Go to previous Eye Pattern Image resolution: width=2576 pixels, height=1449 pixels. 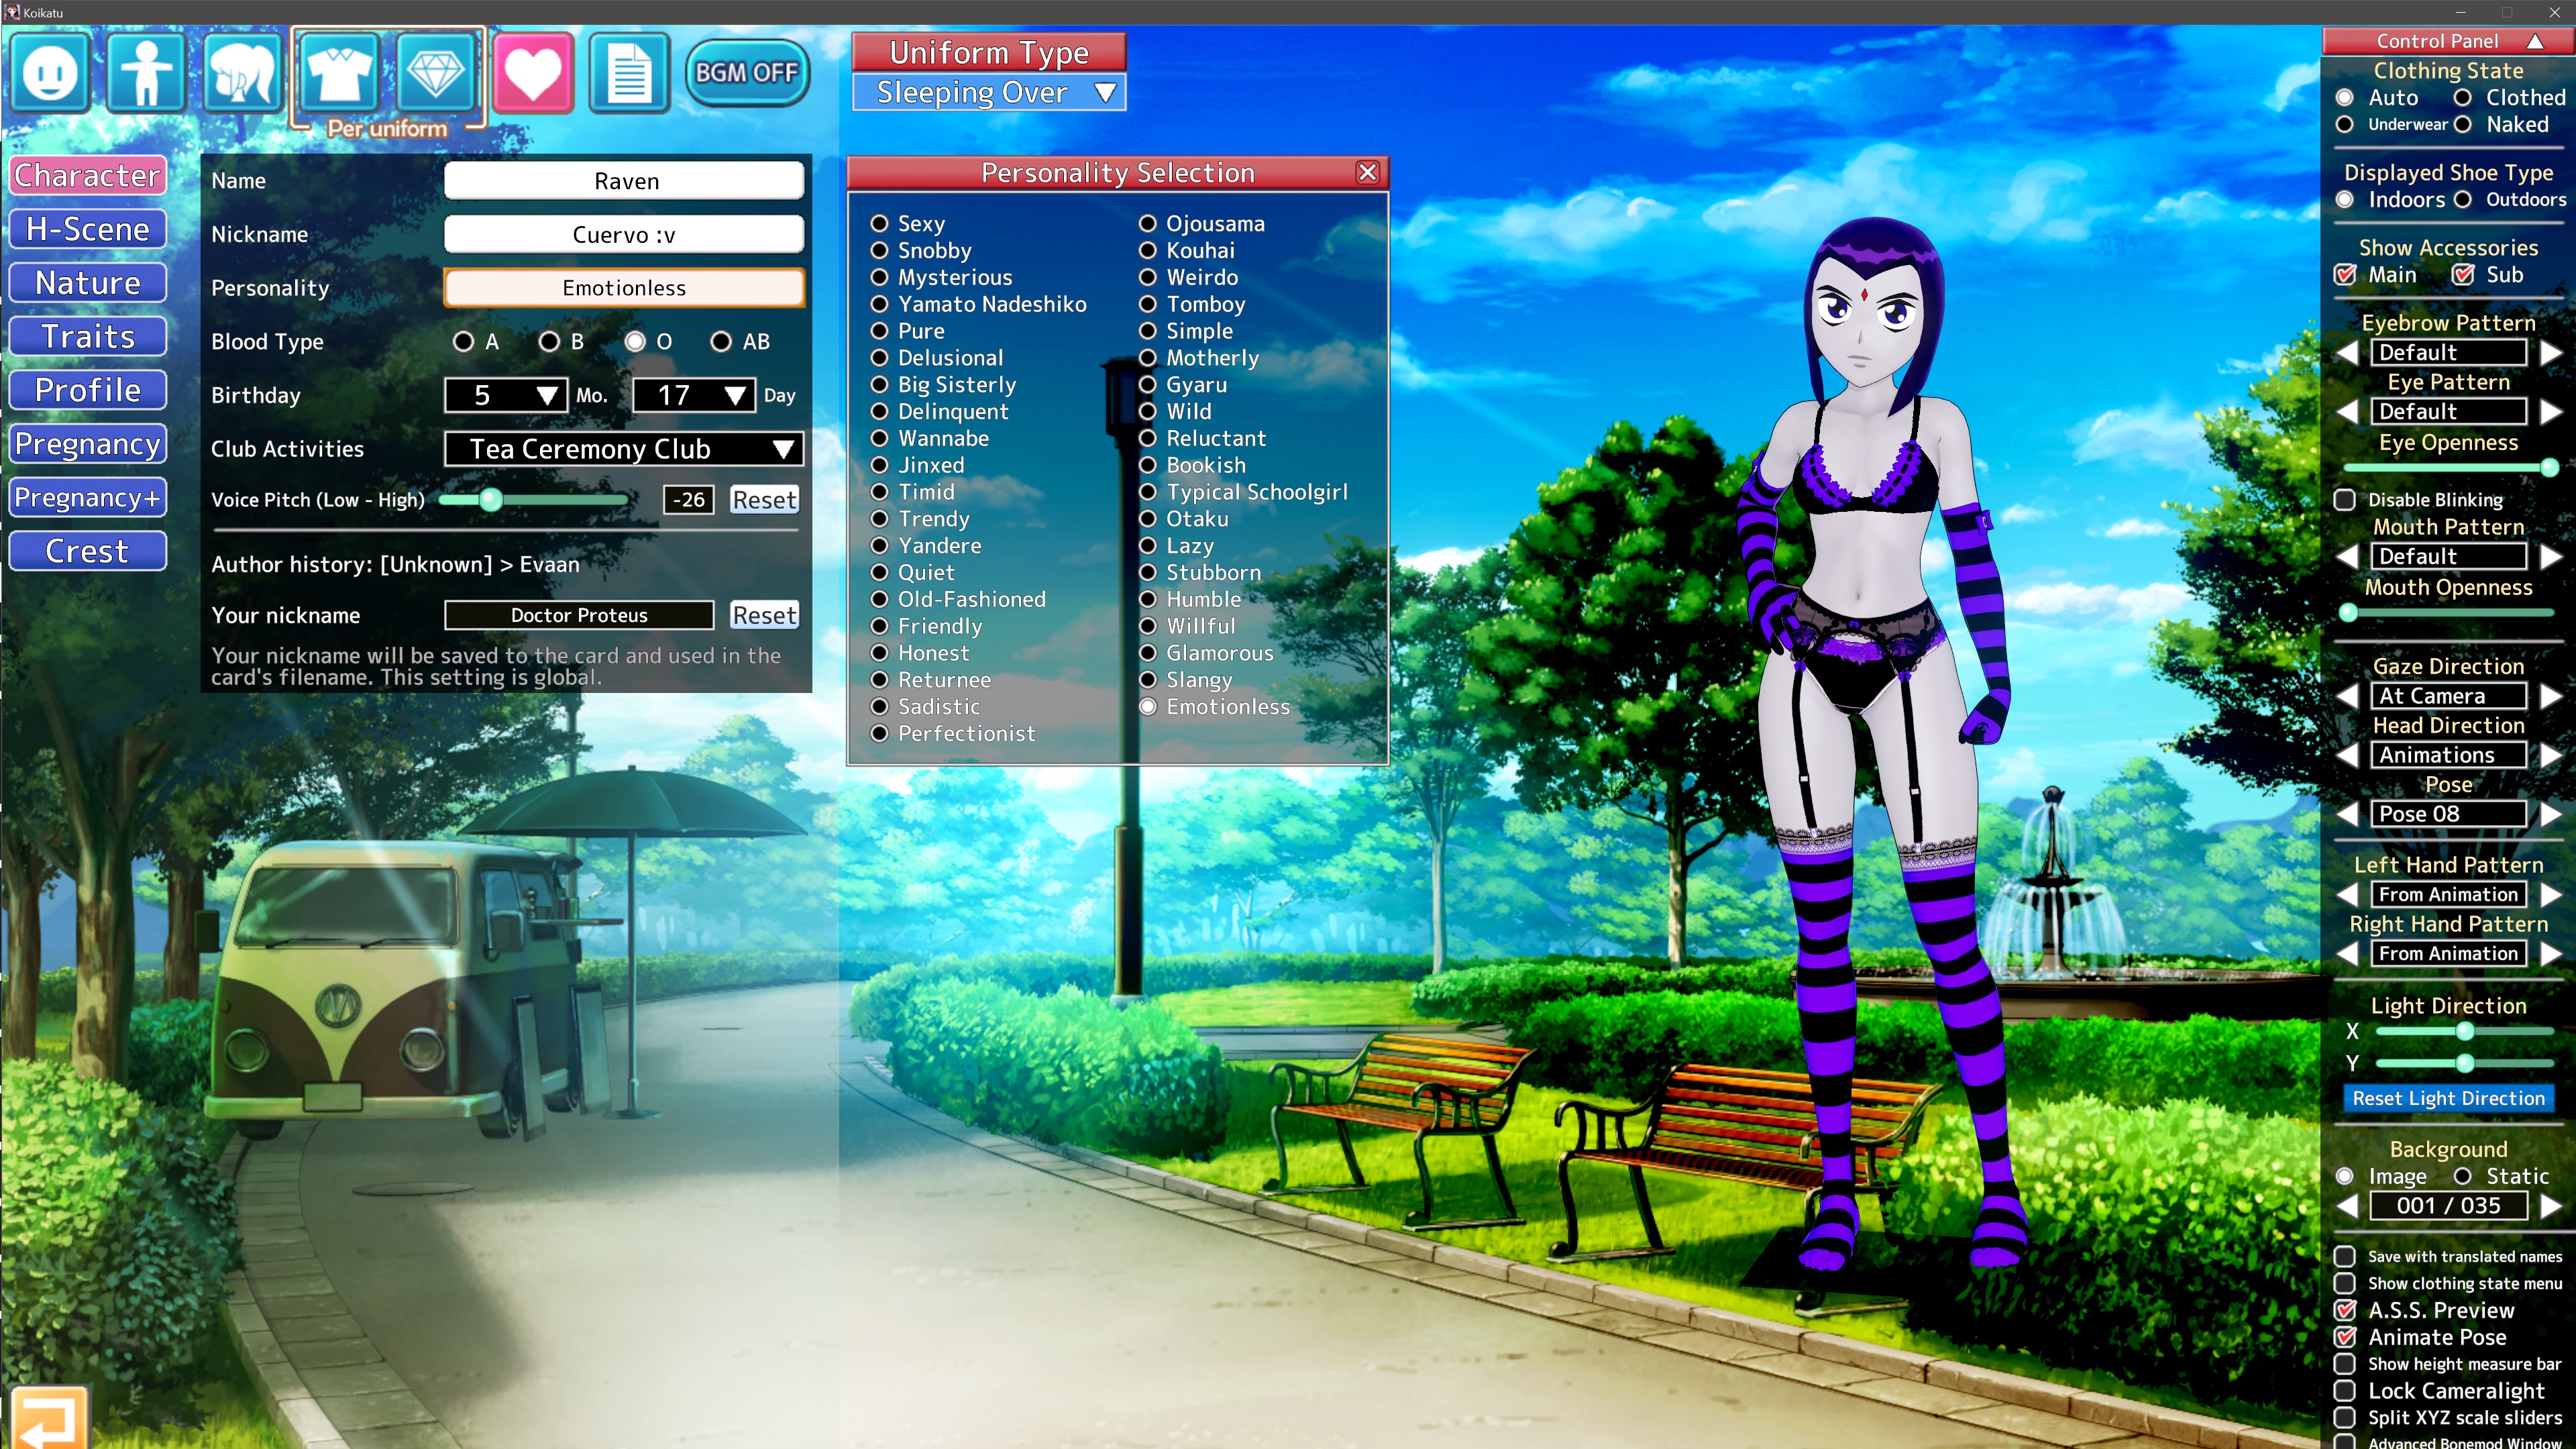[2347, 412]
